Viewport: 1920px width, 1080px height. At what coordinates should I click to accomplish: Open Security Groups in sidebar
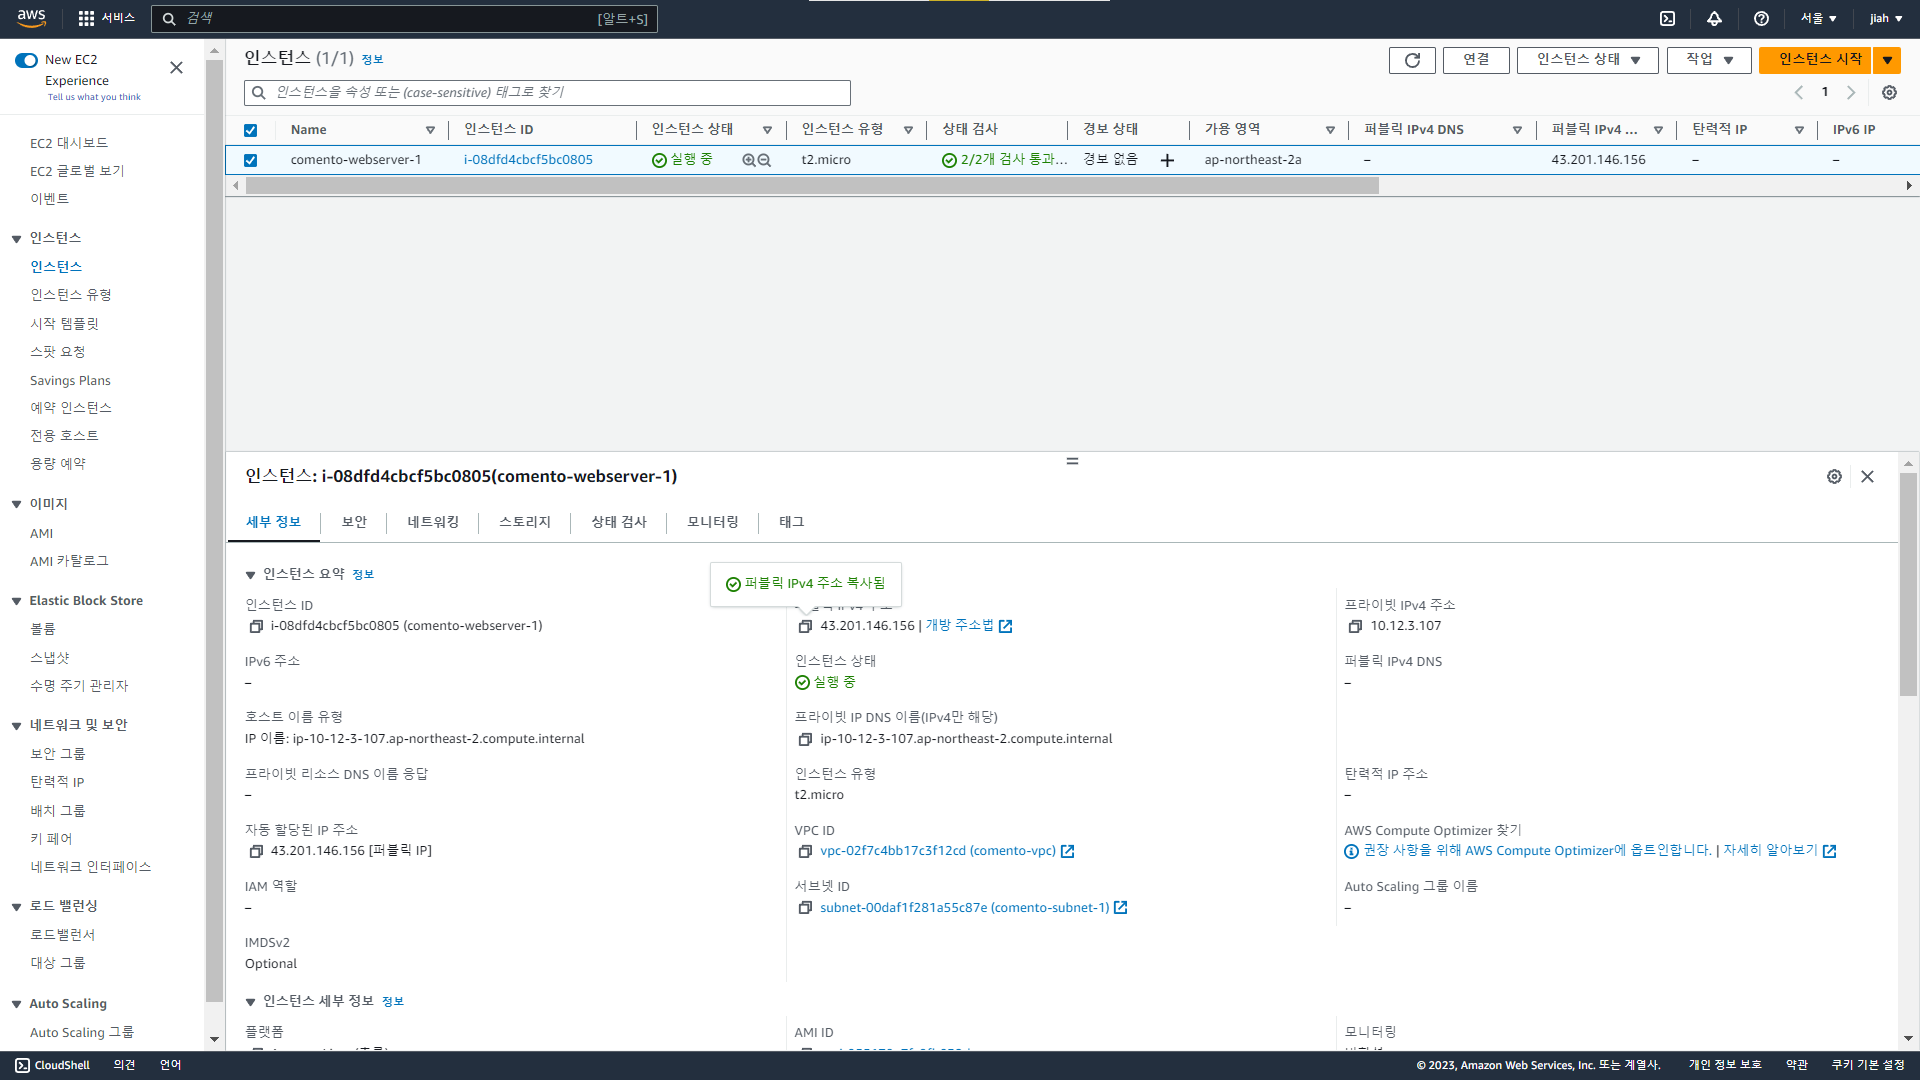[x=58, y=754]
